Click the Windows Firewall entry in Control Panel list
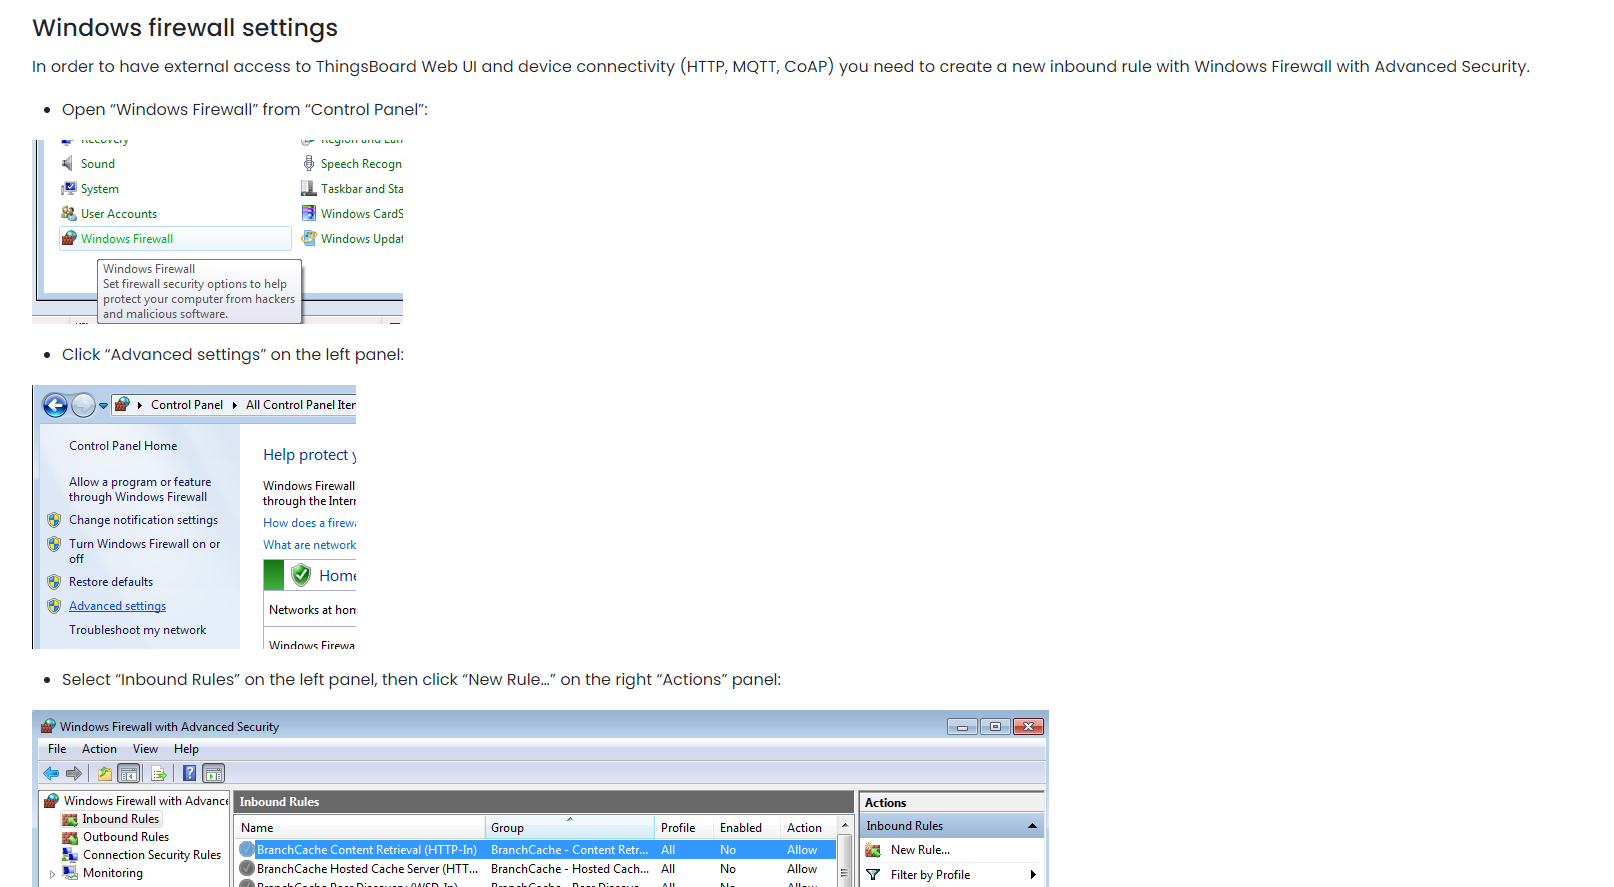This screenshot has height=887, width=1614. [x=175, y=238]
